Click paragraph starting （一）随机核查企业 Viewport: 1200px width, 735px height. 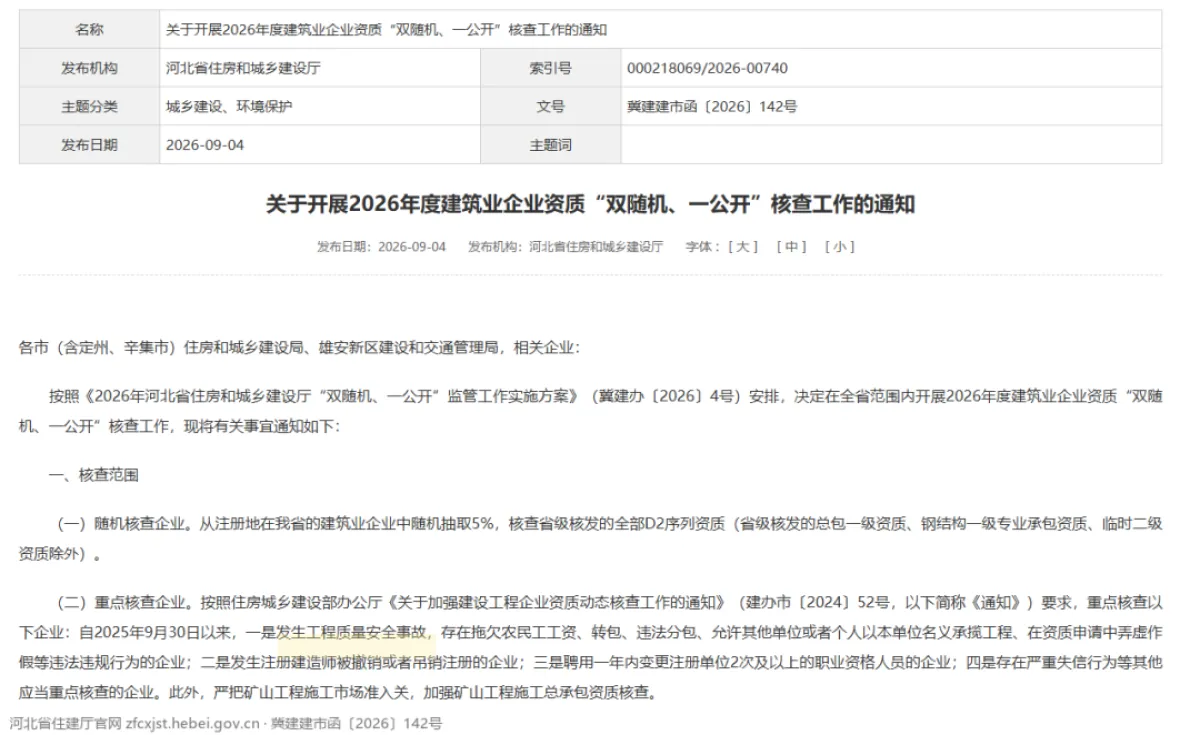[x=590, y=538]
